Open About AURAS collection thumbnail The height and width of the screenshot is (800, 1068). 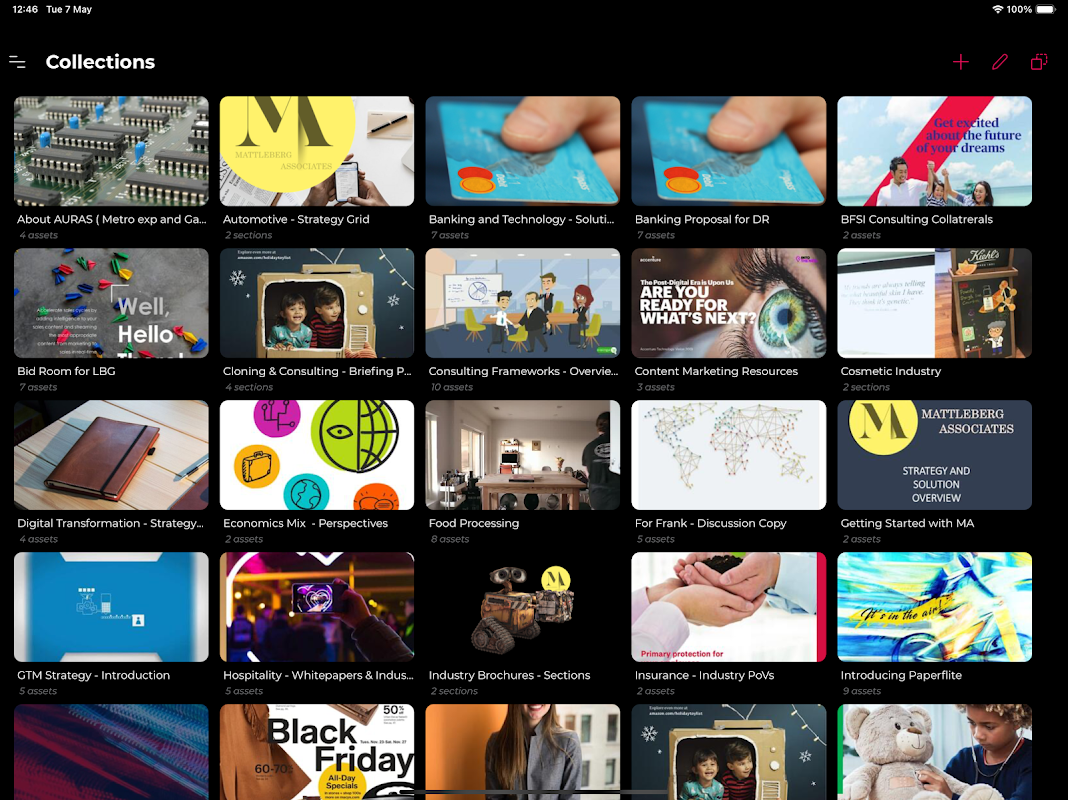111,151
